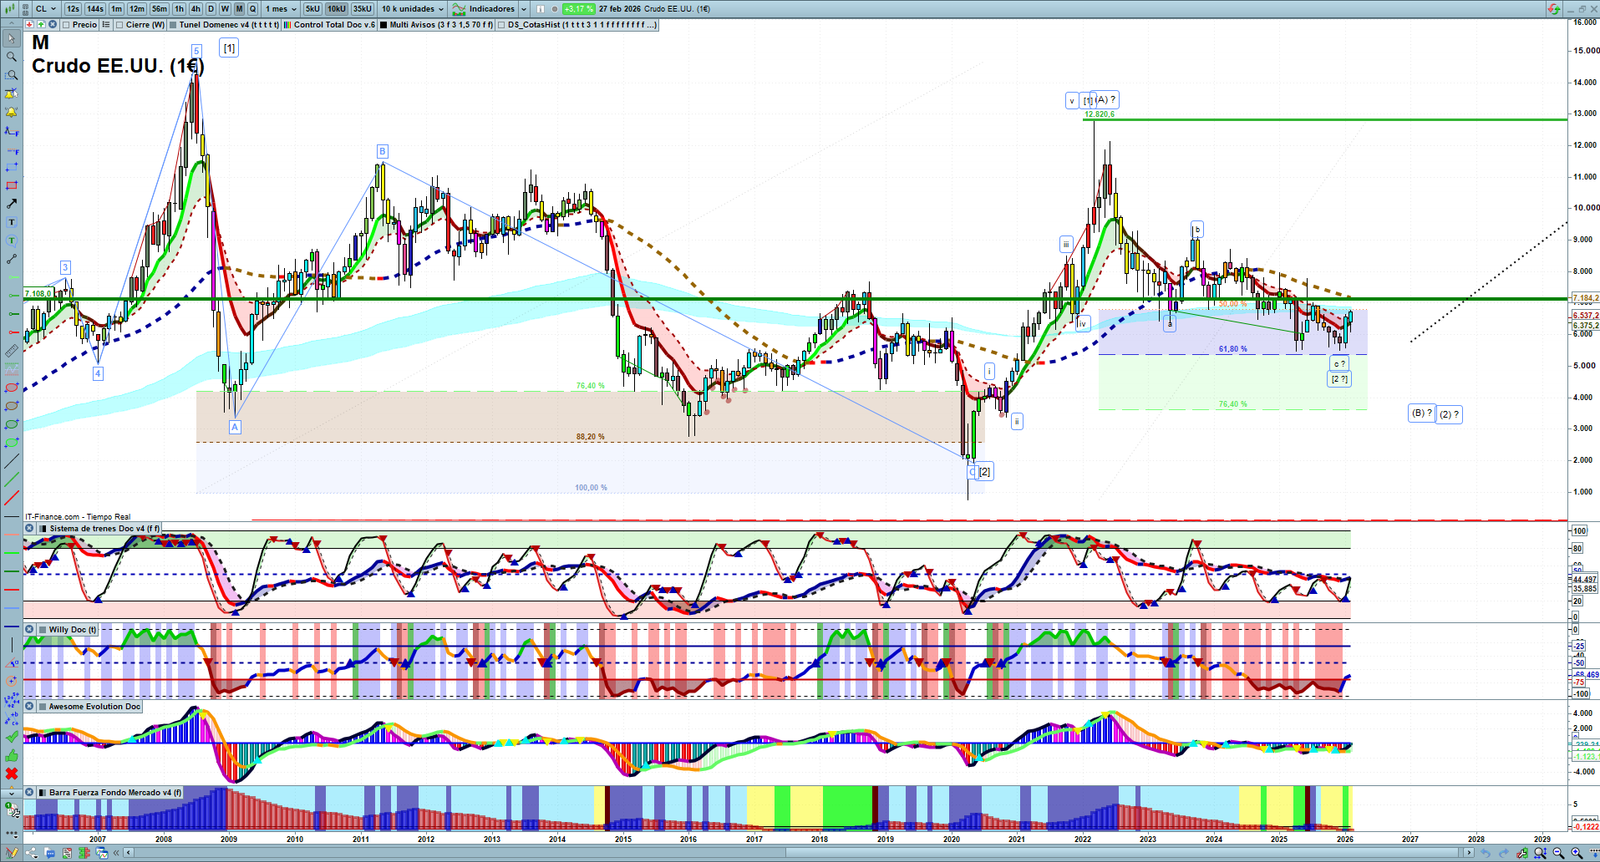Open the Precio list settings icon

(106, 24)
